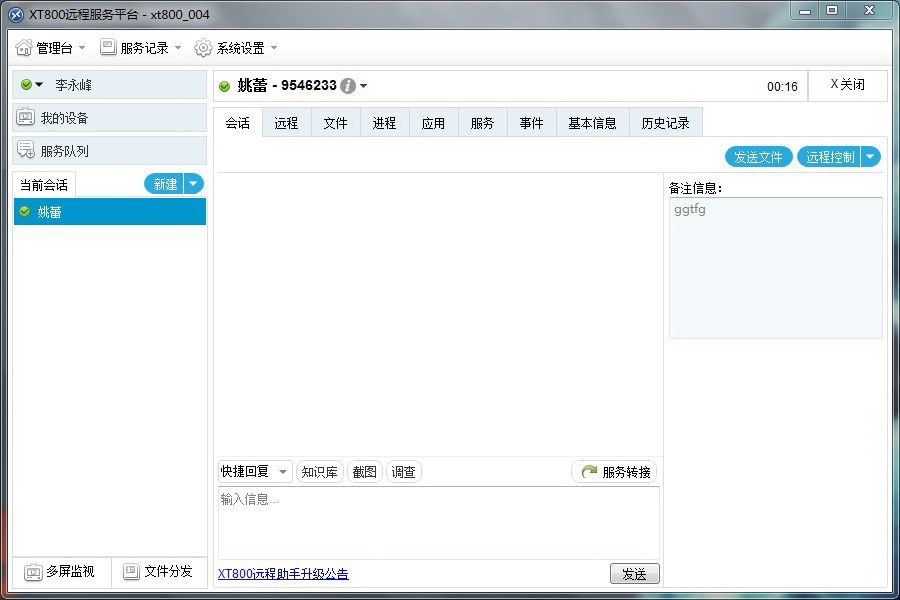The width and height of the screenshot is (900, 600).
Task: Click the 调查 button
Action: pos(404,471)
